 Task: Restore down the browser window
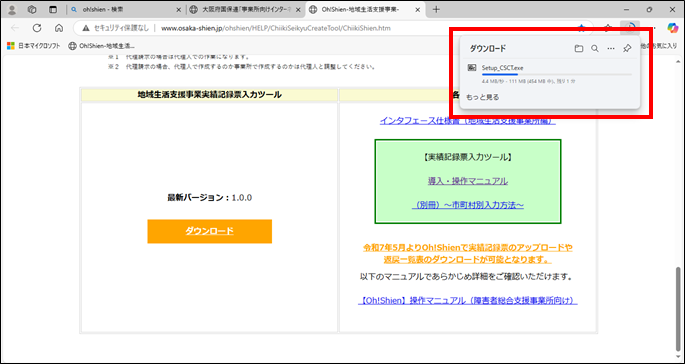pos(649,10)
